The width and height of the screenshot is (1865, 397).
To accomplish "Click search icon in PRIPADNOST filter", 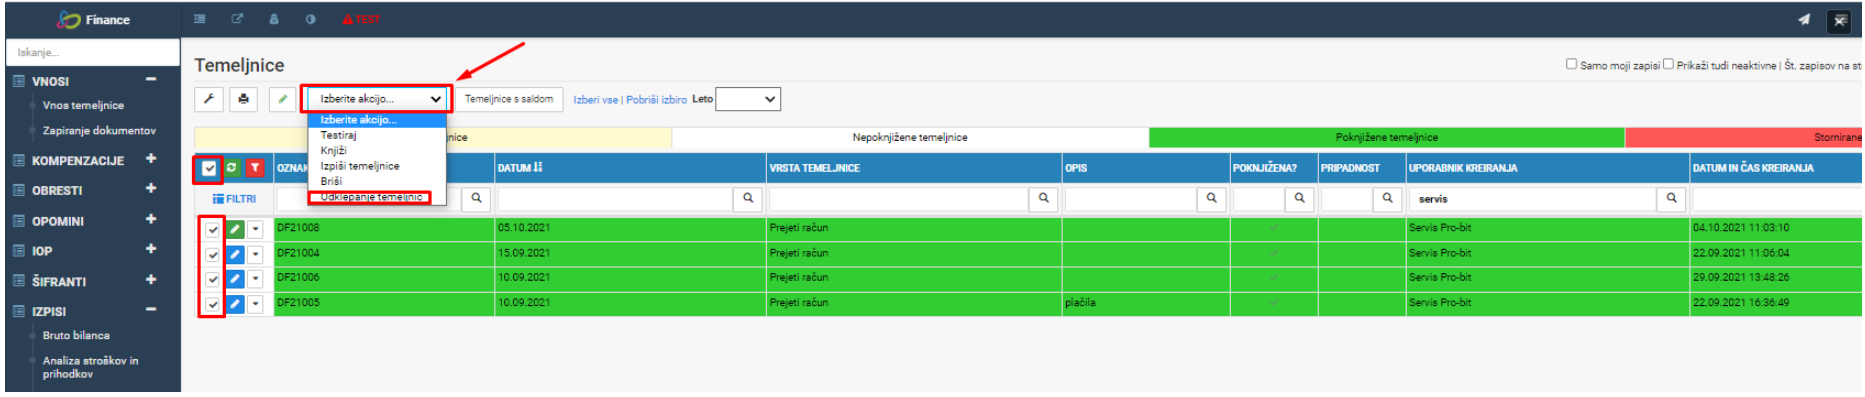I will pos(1388,198).
